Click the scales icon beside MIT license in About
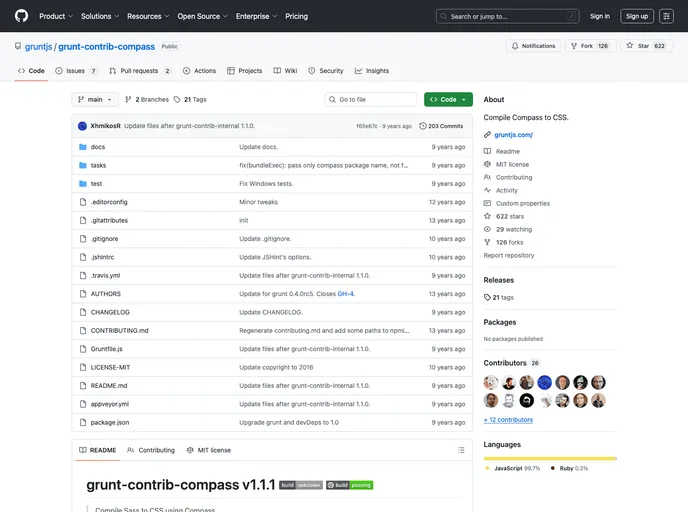This screenshot has width=688, height=512. (x=487, y=164)
